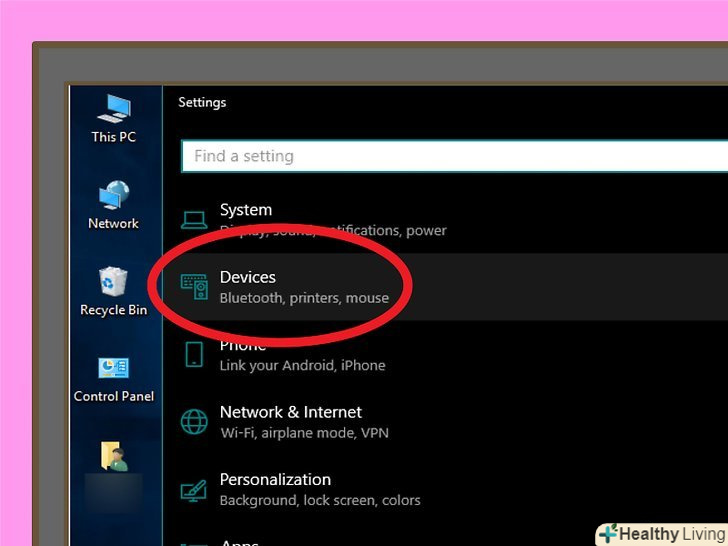Click 'Wi-Fi, airplane mode, VPN' subtitle

[304, 433]
